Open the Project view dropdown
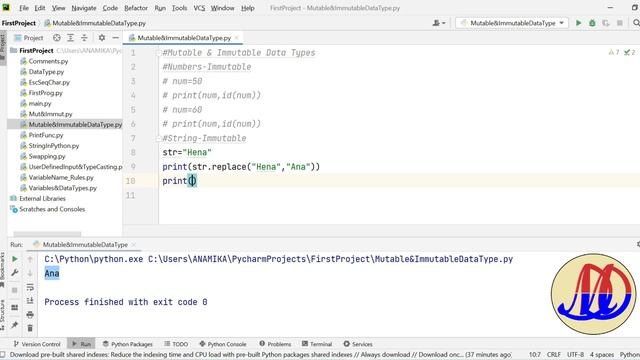The width and height of the screenshot is (640, 360). pyautogui.click(x=29, y=38)
